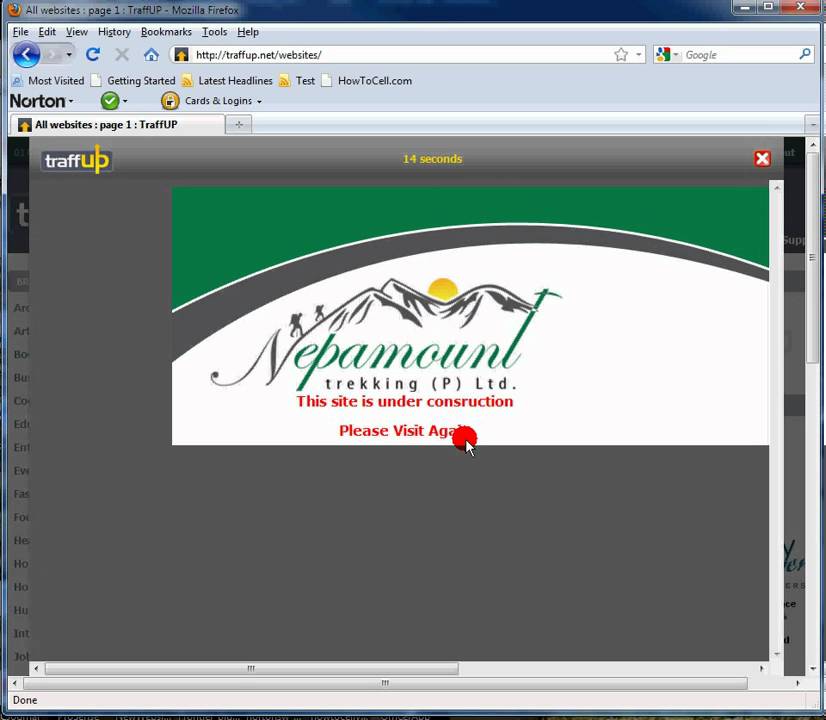Open the History menu
The image size is (826, 720).
point(114,32)
